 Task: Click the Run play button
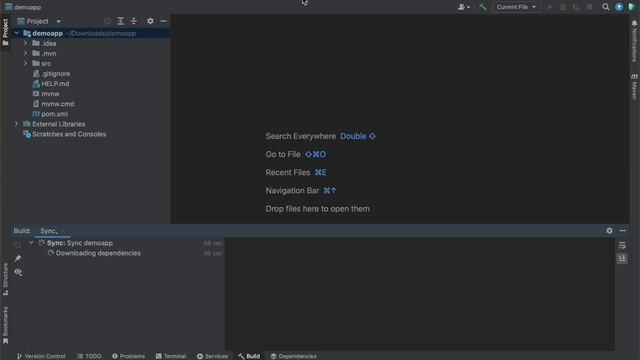[550, 7]
